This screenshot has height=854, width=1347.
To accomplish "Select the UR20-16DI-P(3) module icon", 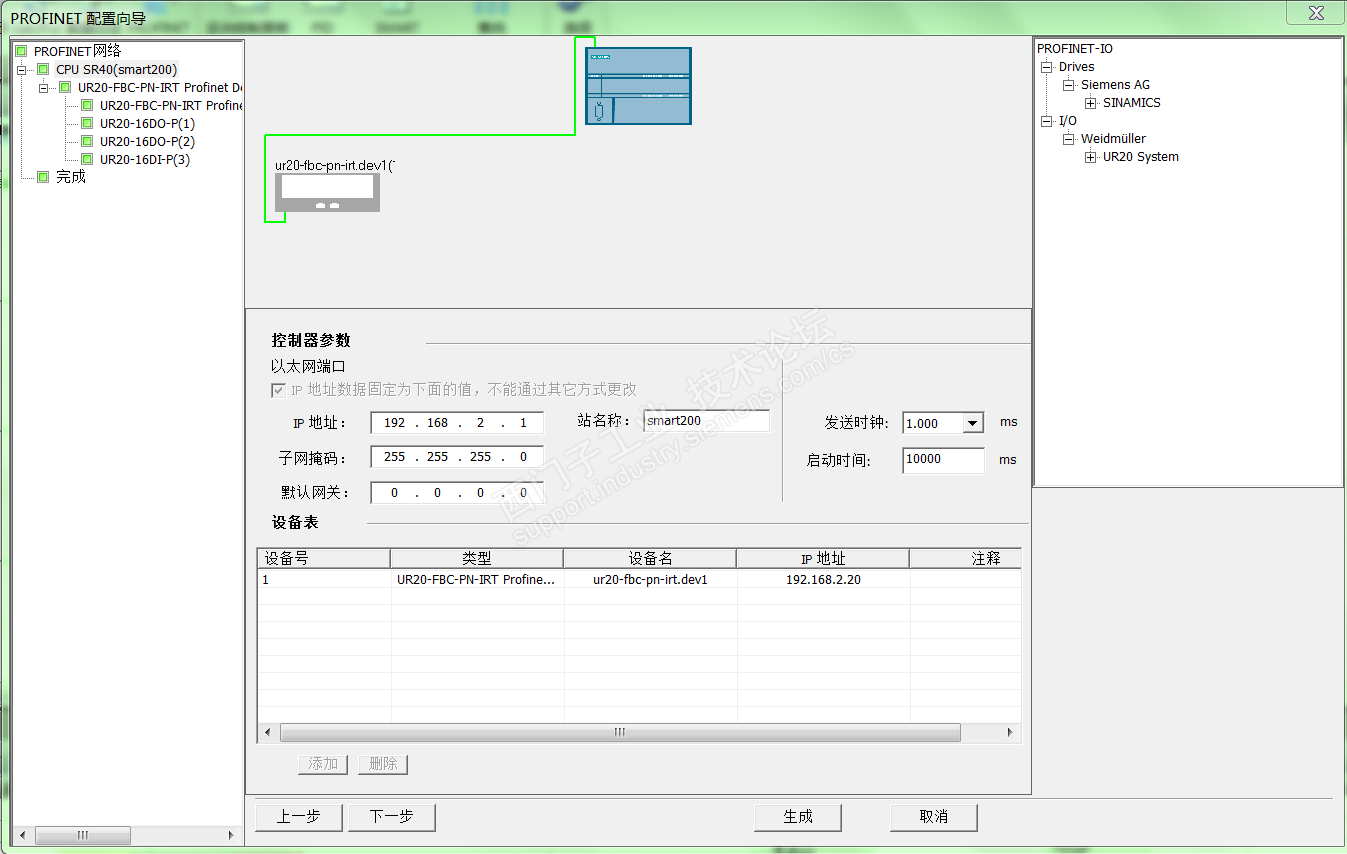I will pos(87,159).
